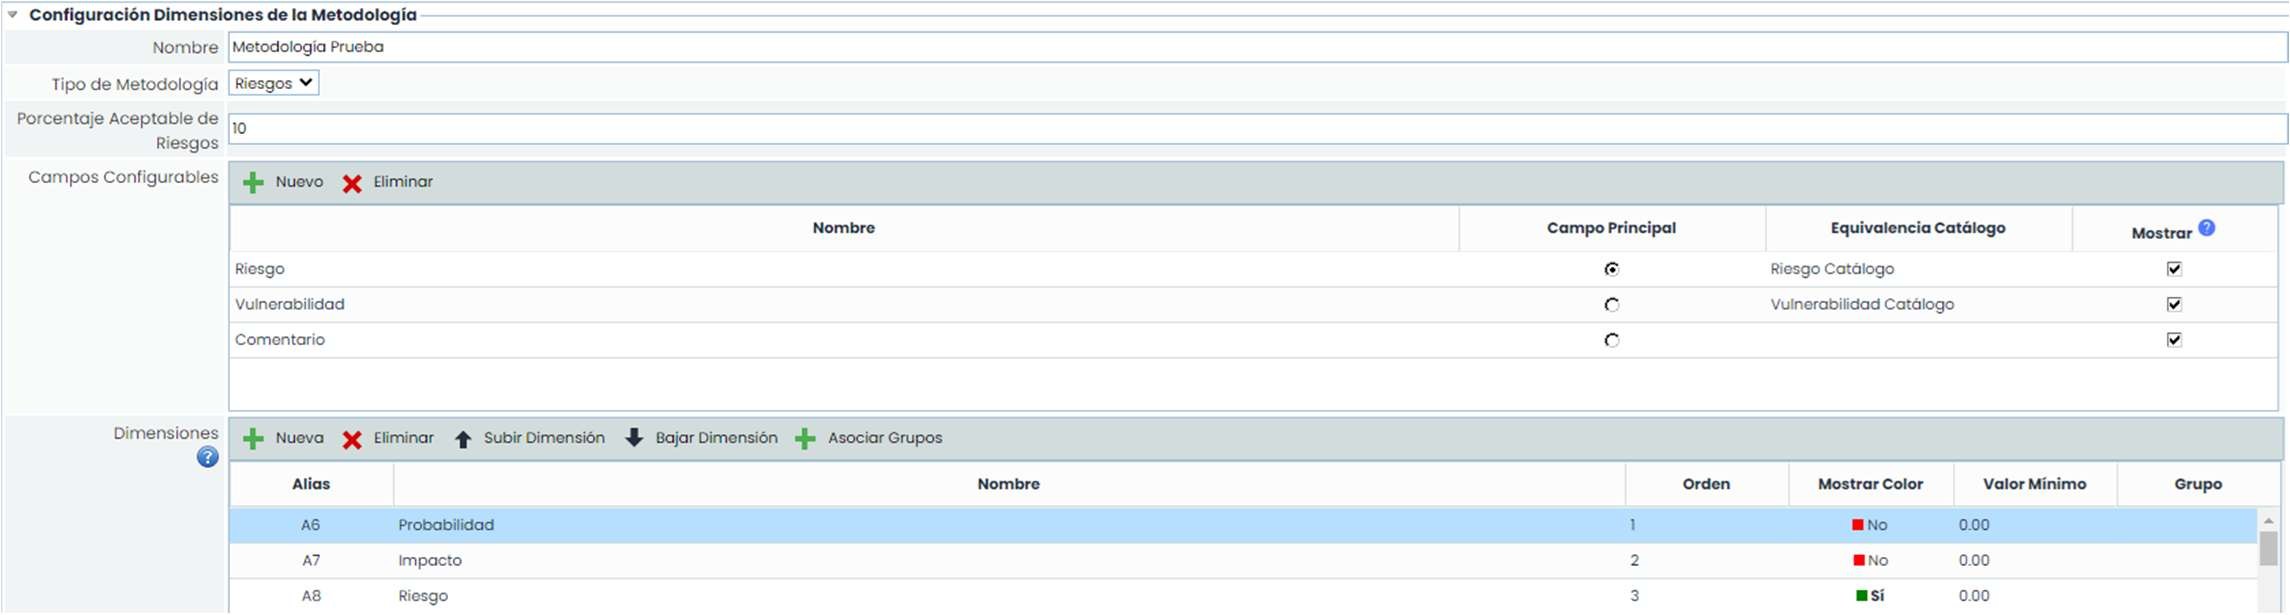Uncheck Mostrar checkbox for Riesgo row

coord(2174,269)
